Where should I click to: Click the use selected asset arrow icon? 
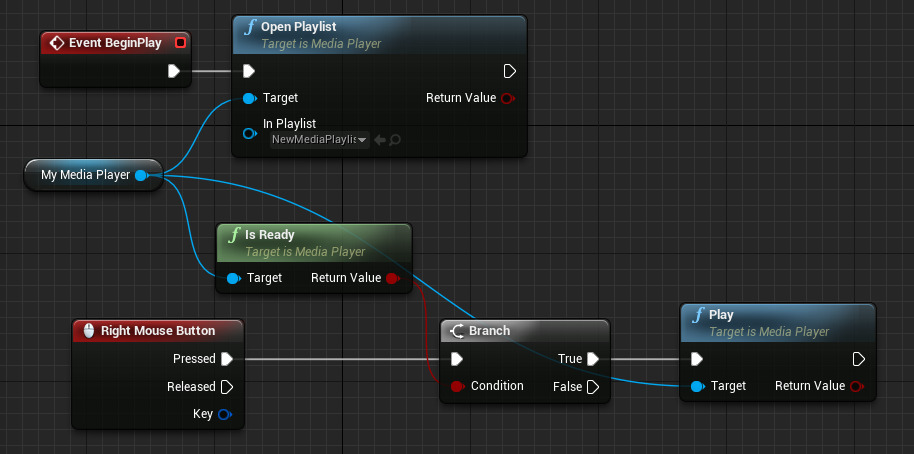pos(380,140)
